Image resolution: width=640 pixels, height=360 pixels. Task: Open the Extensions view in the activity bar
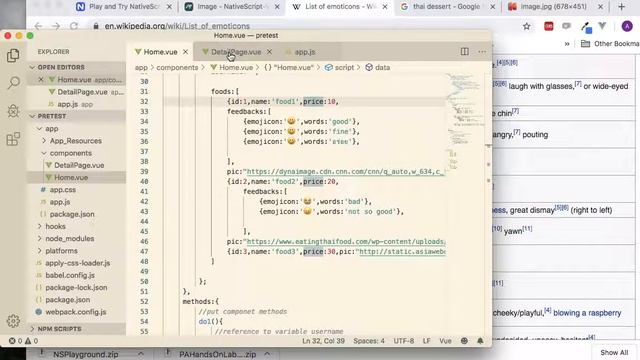pyautogui.click(x=13, y=139)
